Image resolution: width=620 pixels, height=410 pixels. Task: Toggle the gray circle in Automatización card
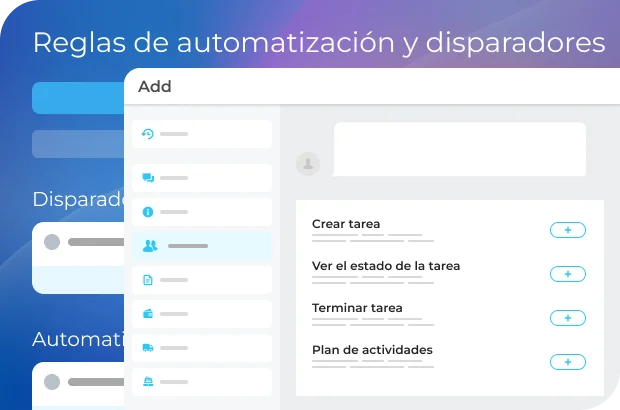(52, 381)
